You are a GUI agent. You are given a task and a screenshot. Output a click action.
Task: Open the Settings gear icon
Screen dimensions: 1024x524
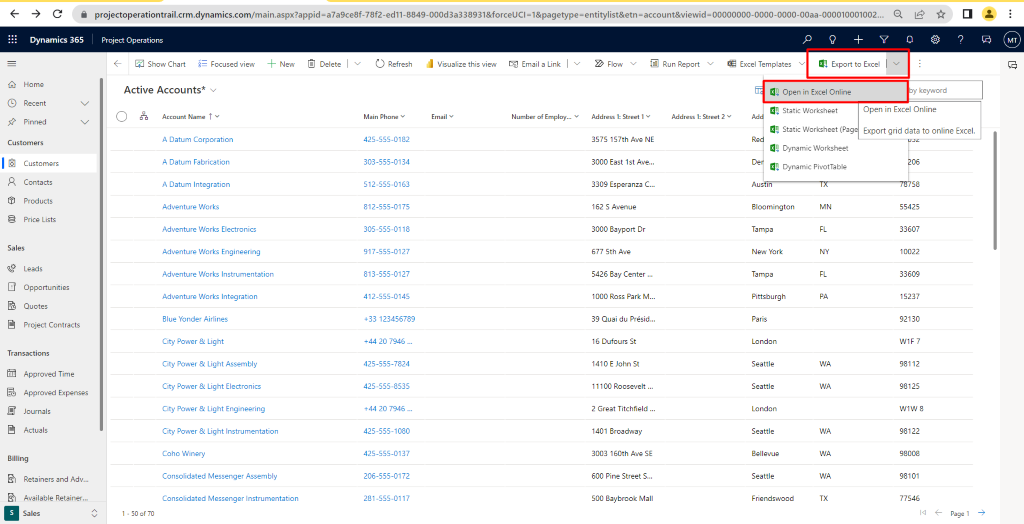[x=935, y=39]
